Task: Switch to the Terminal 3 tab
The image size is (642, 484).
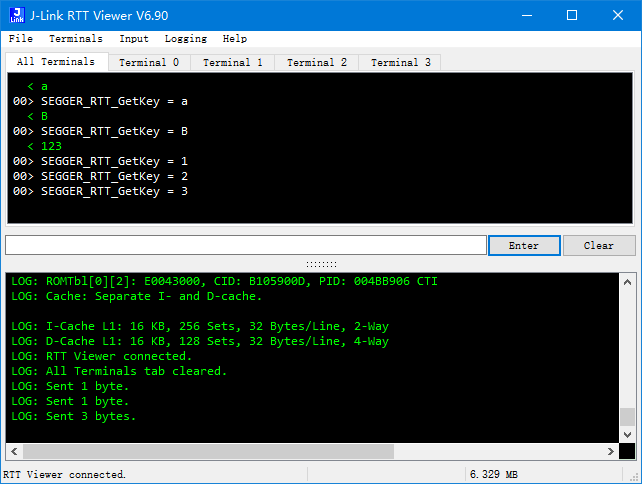Action: click(400, 63)
